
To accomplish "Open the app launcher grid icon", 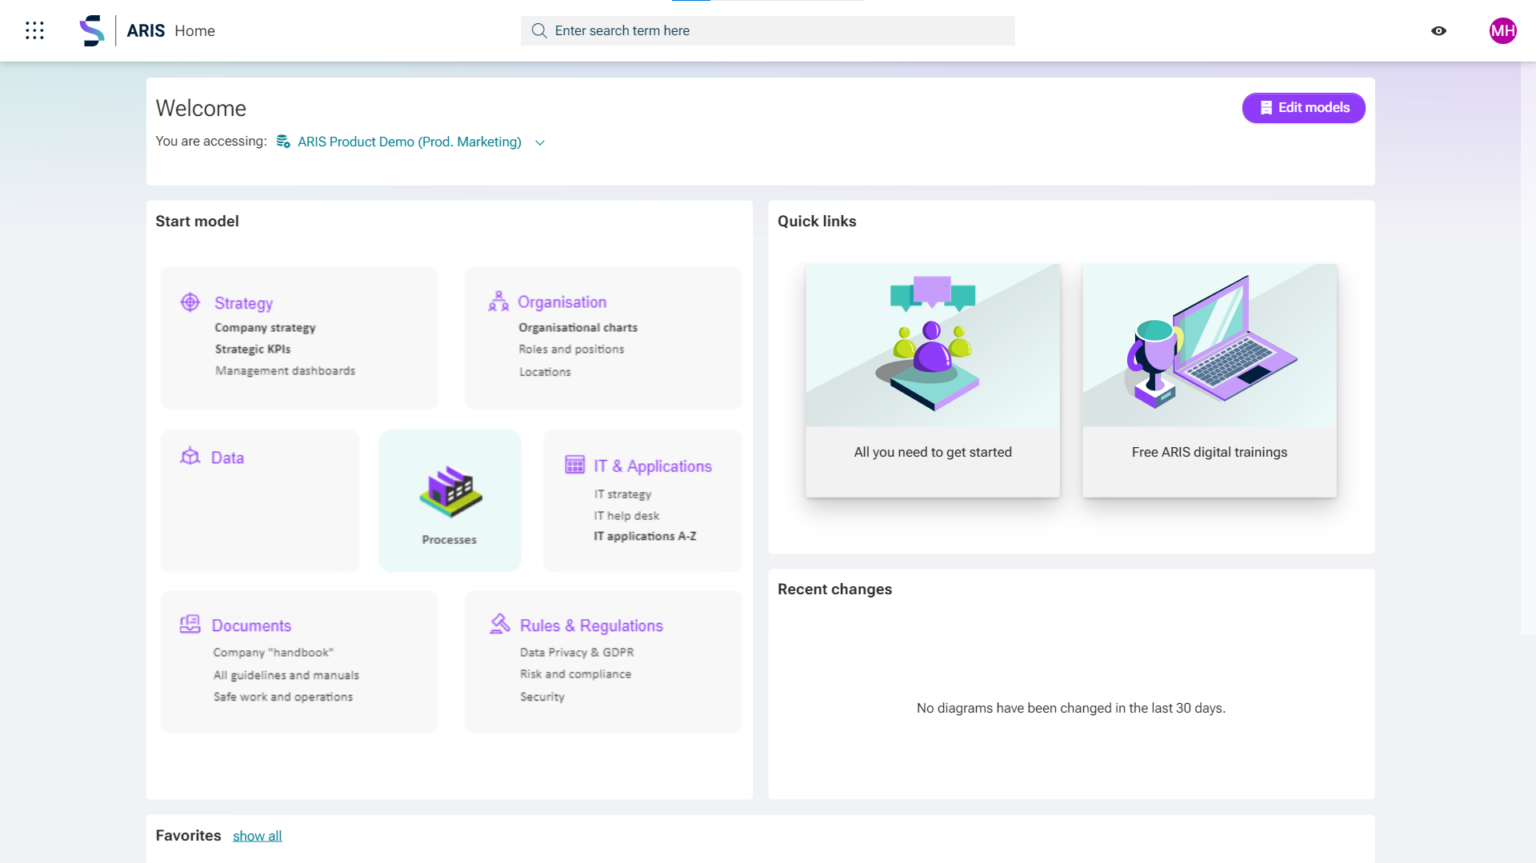I will [35, 31].
